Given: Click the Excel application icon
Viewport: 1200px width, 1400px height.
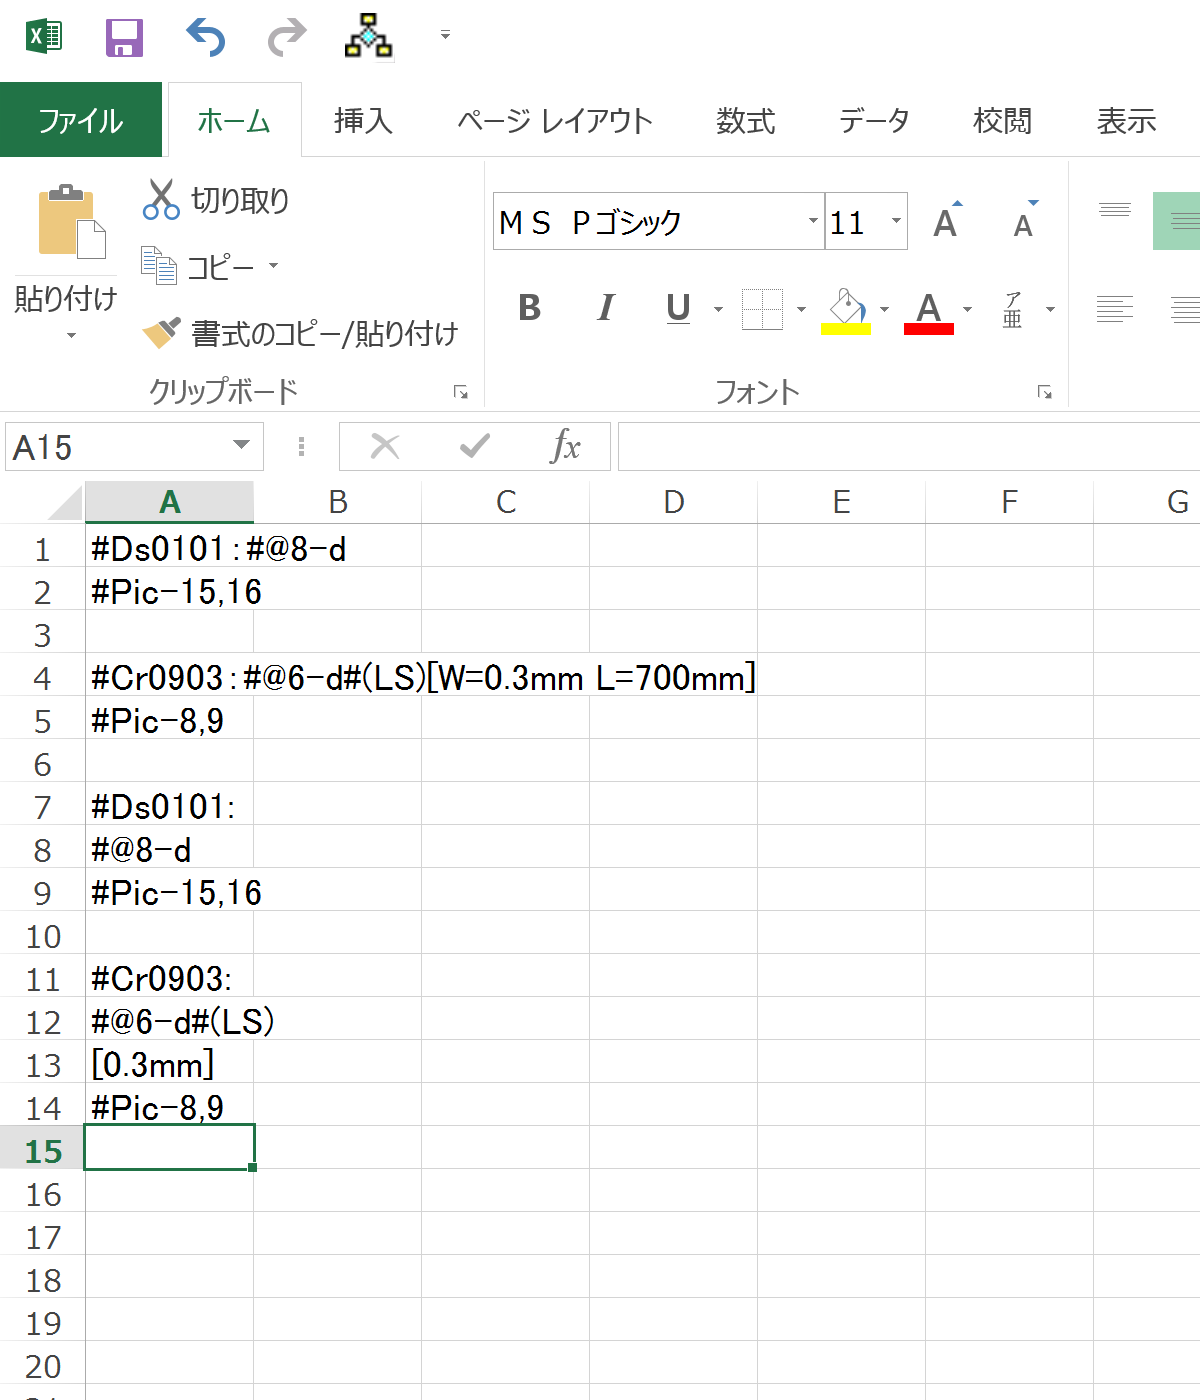Looking at the screenshot, I should tap(43, 37).
